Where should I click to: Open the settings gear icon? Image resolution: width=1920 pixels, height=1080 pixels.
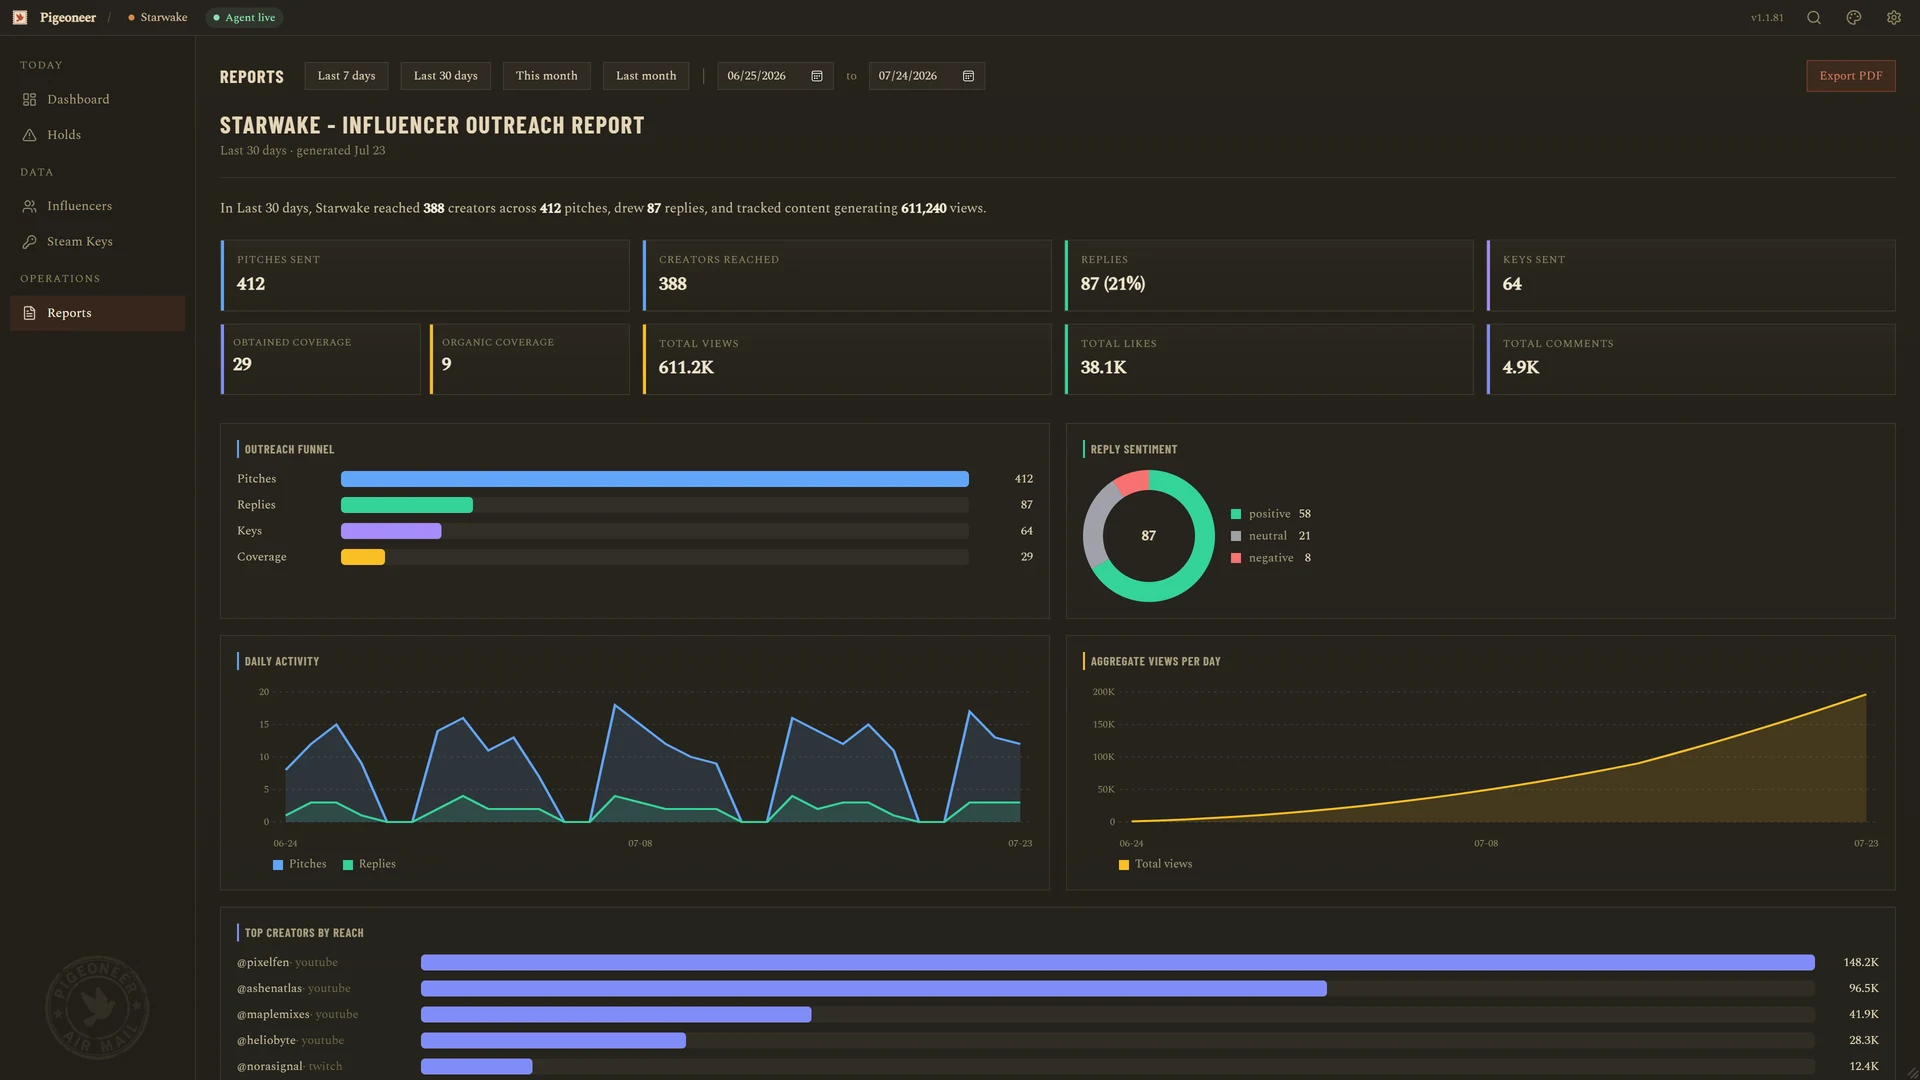pos(1894,18)
